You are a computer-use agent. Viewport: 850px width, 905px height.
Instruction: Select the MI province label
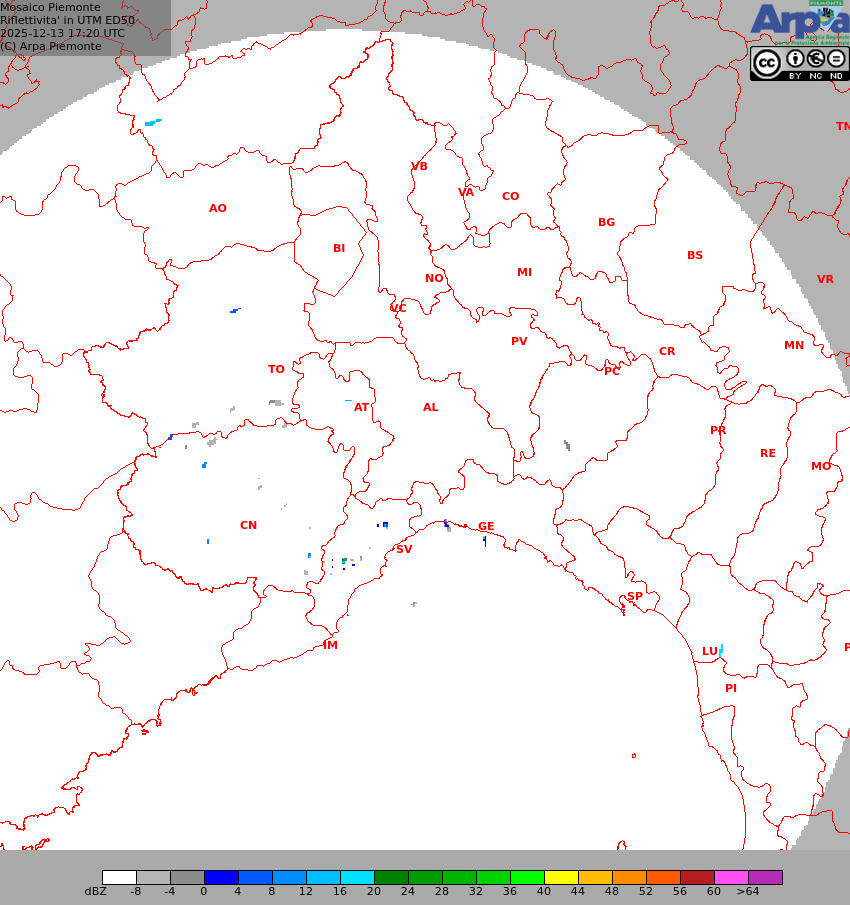tap(524, 272)
